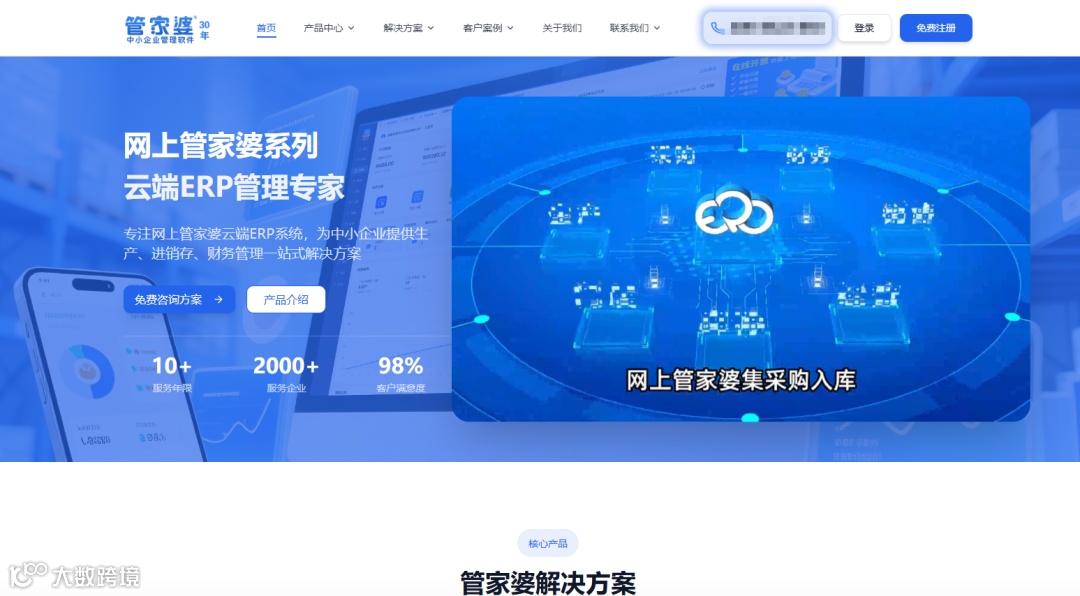Click the arrow icon on 免费咨询方案 button

[x=218, y=300]
